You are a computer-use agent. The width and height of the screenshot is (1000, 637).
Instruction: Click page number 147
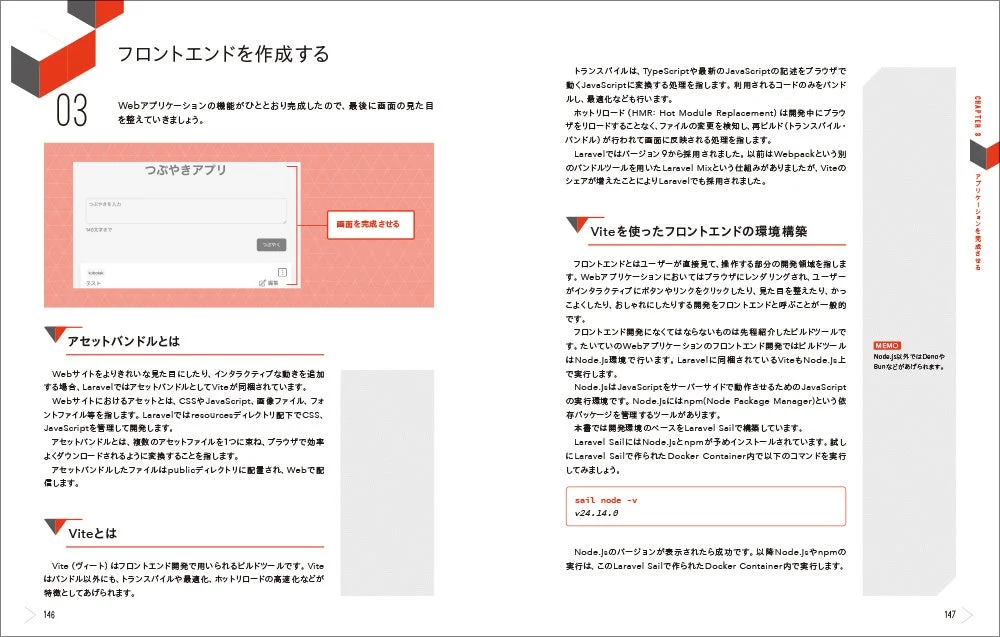click(x=950, y=615)
